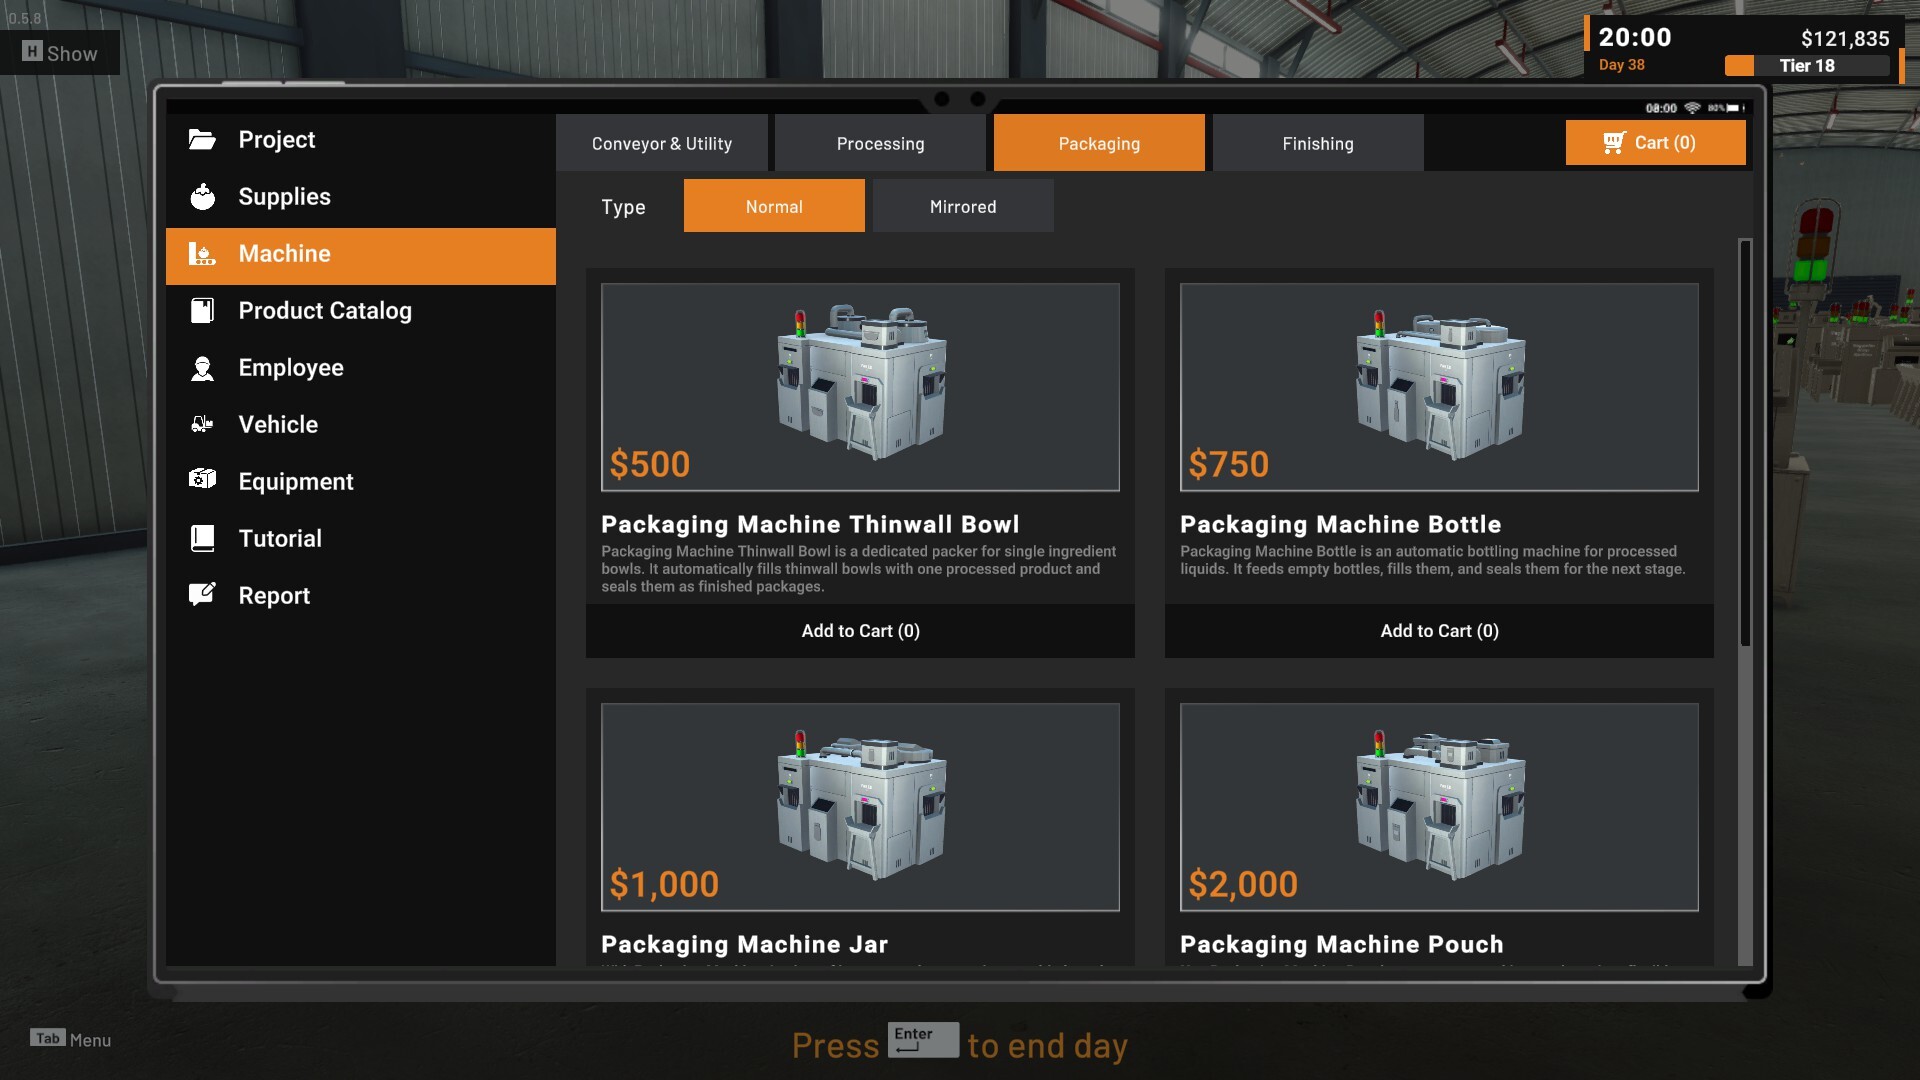Open the Tutorial book icon
Screen dimensions: 1920x1080
coord(202,539)
